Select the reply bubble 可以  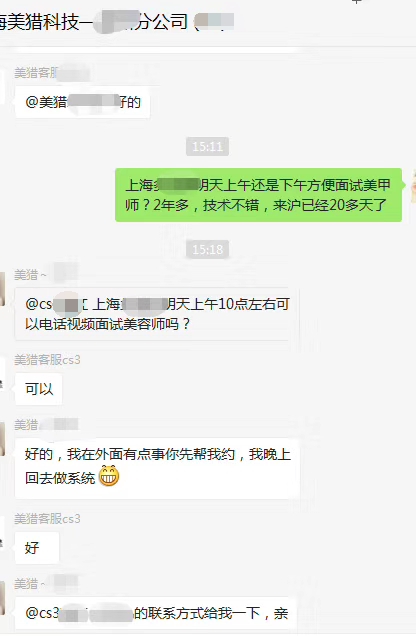coord(39,389)
